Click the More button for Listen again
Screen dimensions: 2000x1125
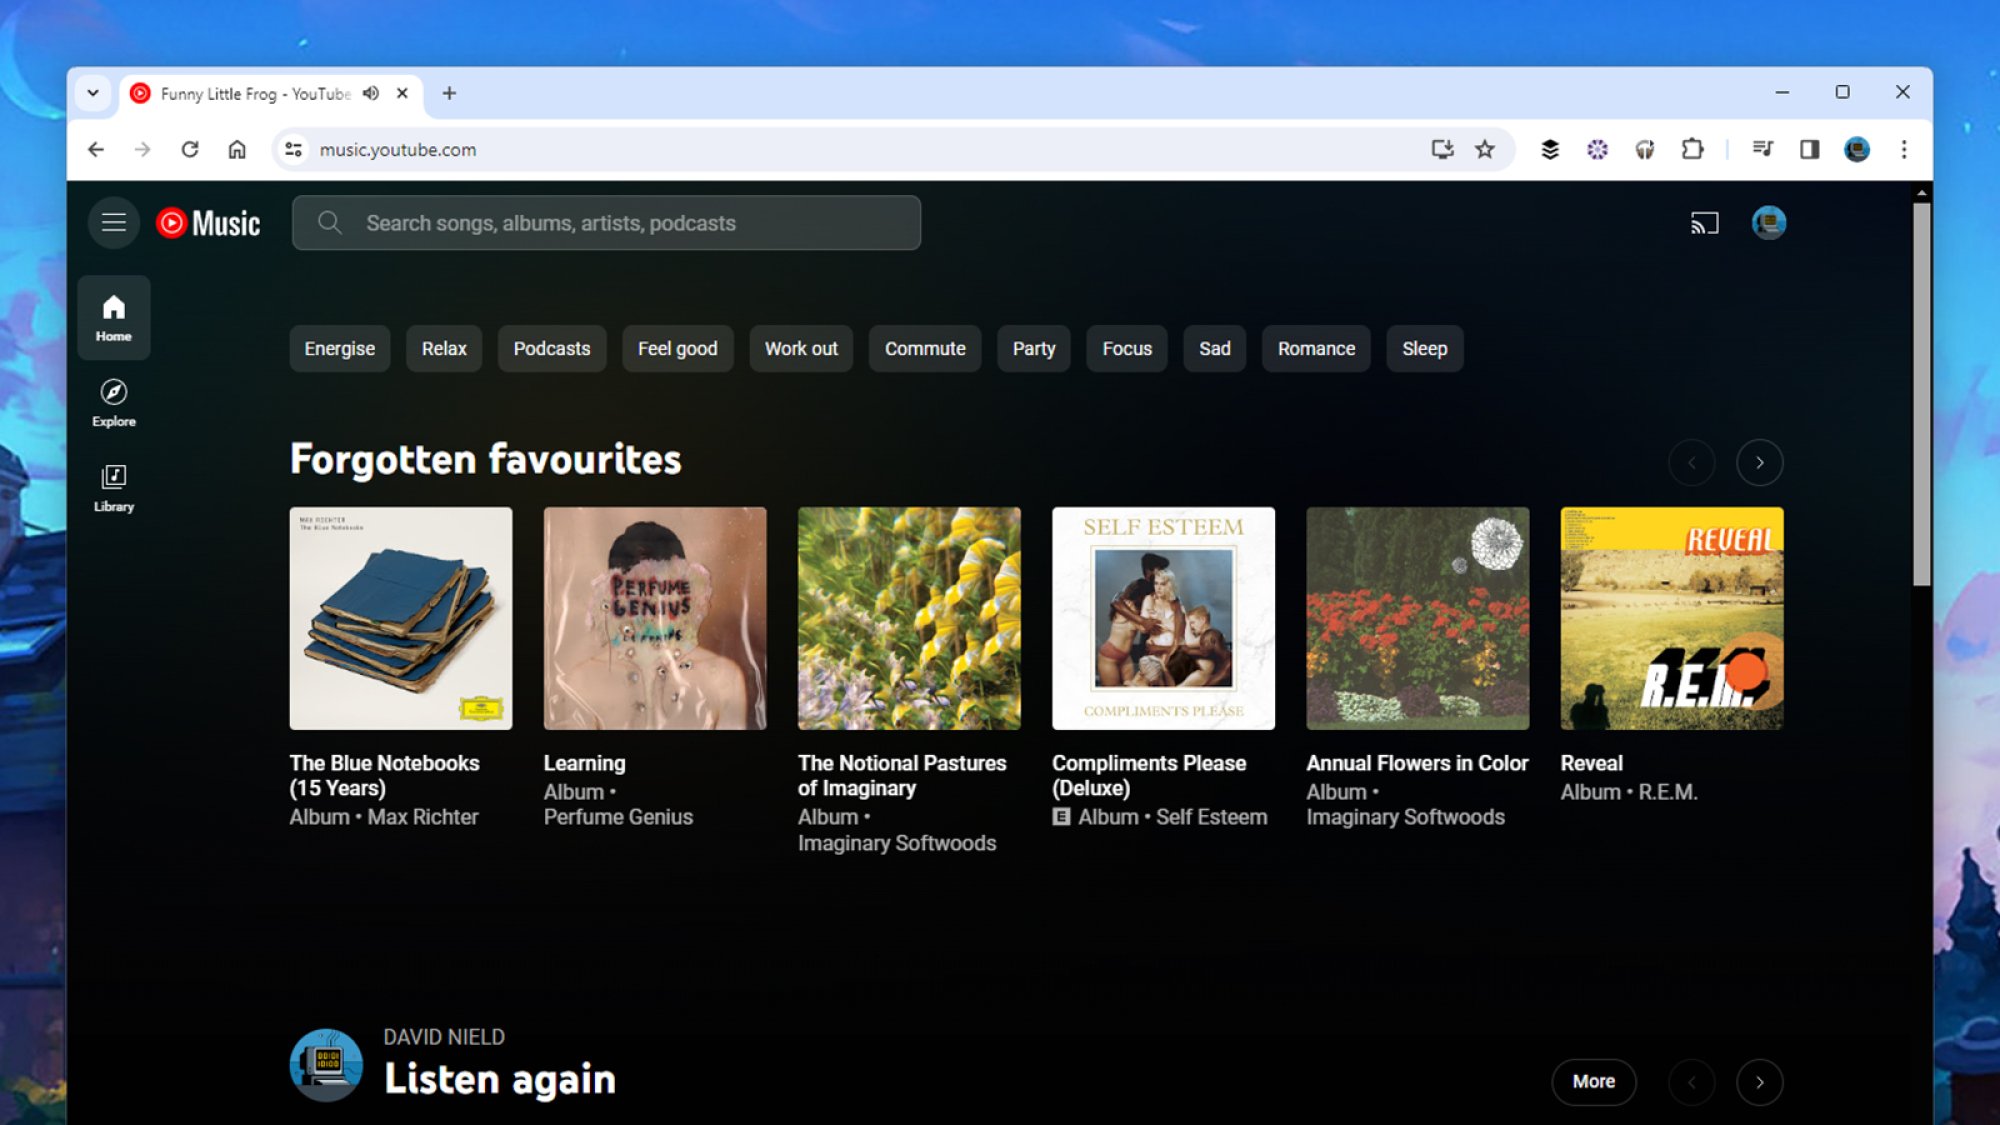pos(1593,1081)
